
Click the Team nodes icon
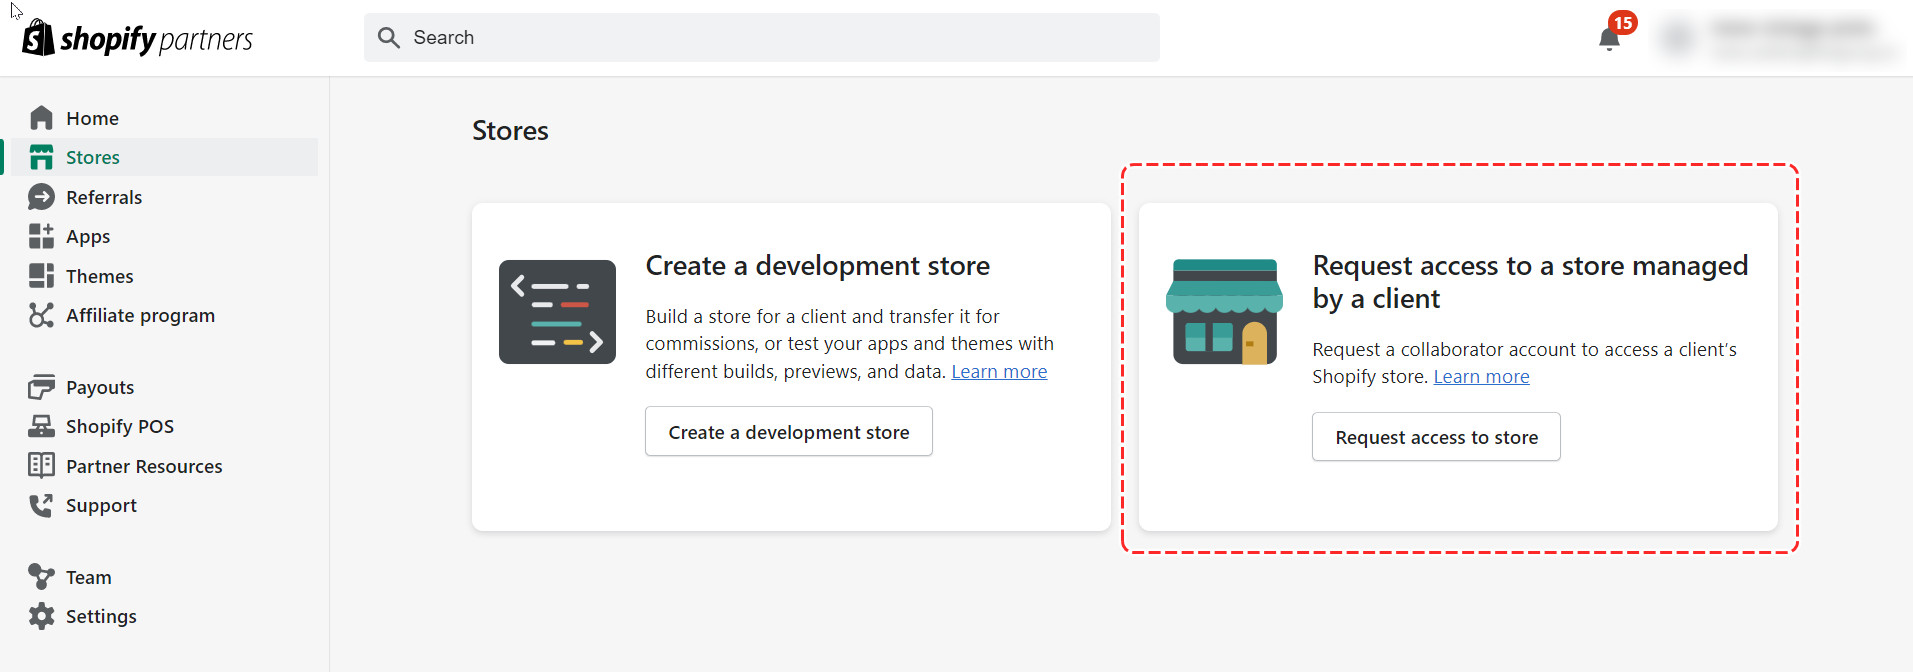pyautogui.click(x=41, y=577)
